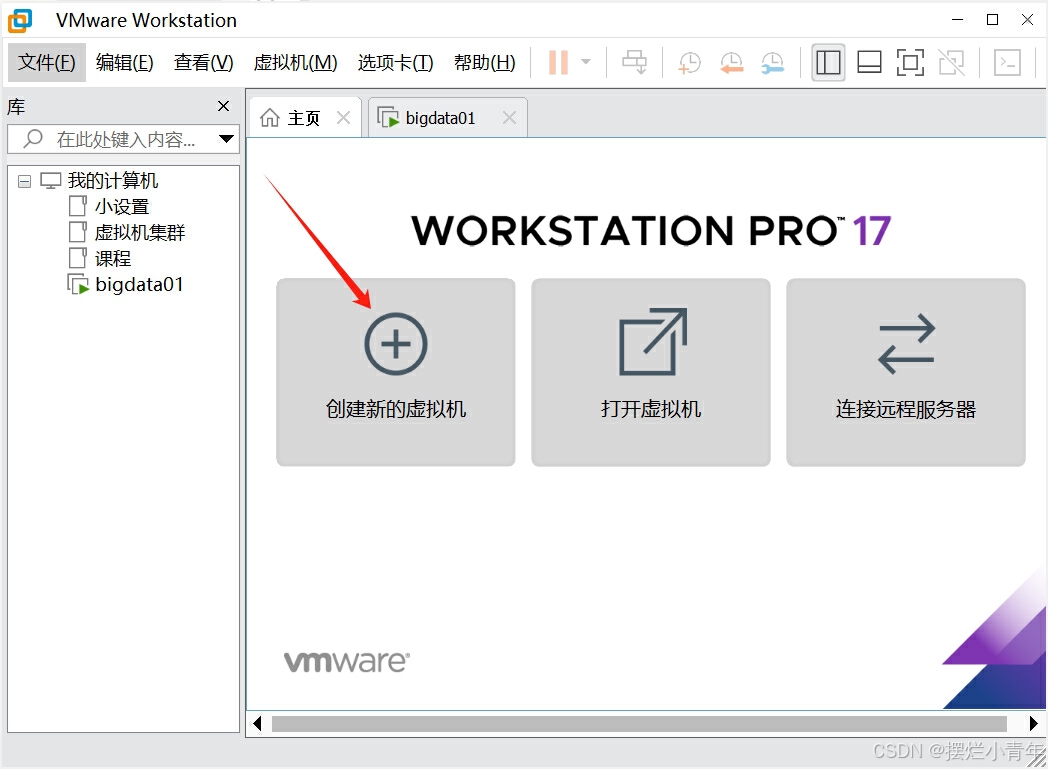This screenshot has height=769, width=1048.
Task: Click the magnifier icon in library search
Action: click(x=33, y=138)
